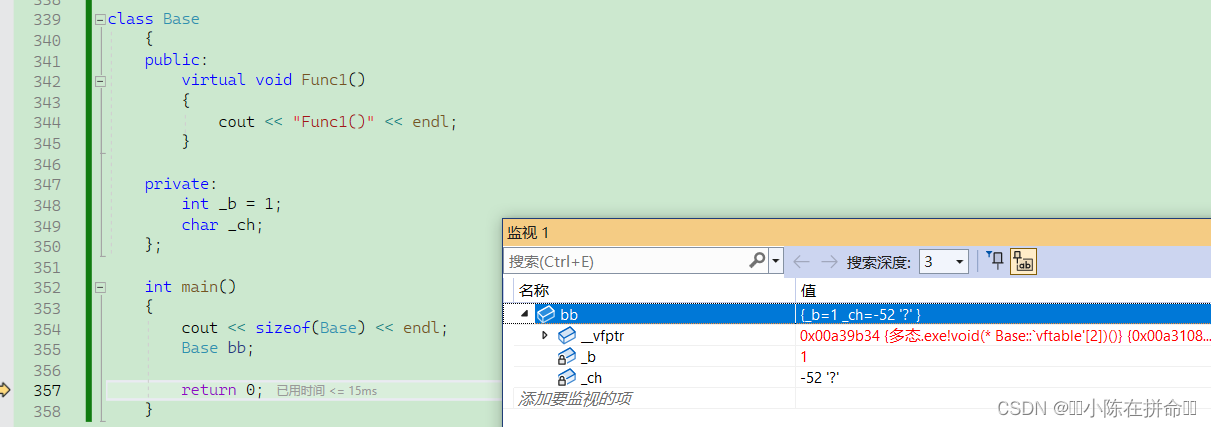Select the _b name row in watch

pyautogui.click(x=590, y=356)
